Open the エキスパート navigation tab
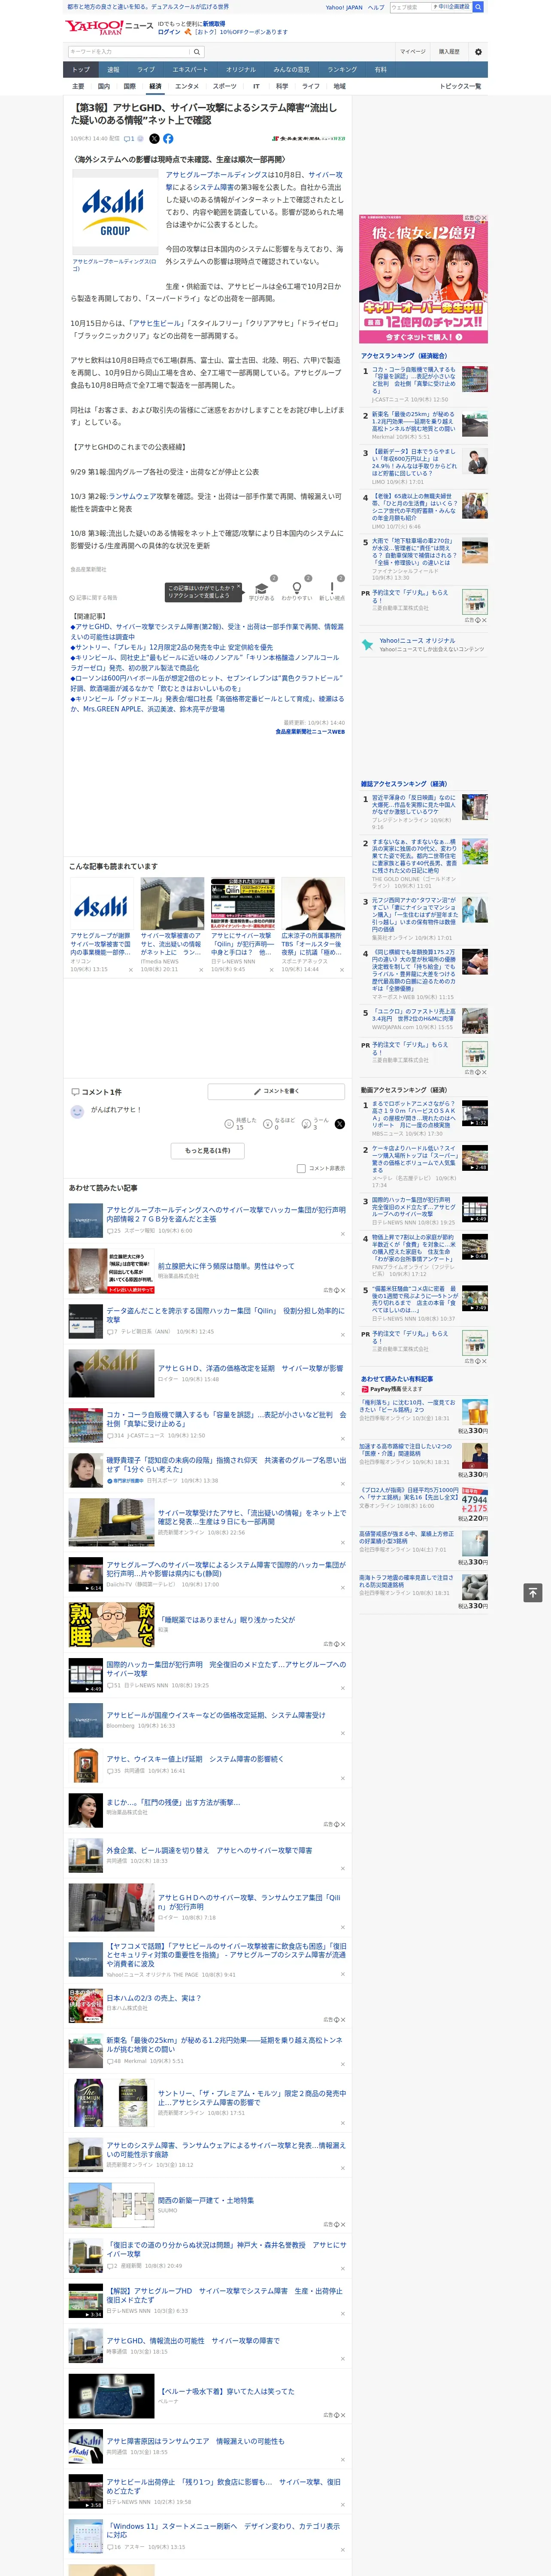The image size is (551, 2576). click(x=190, y=70)
